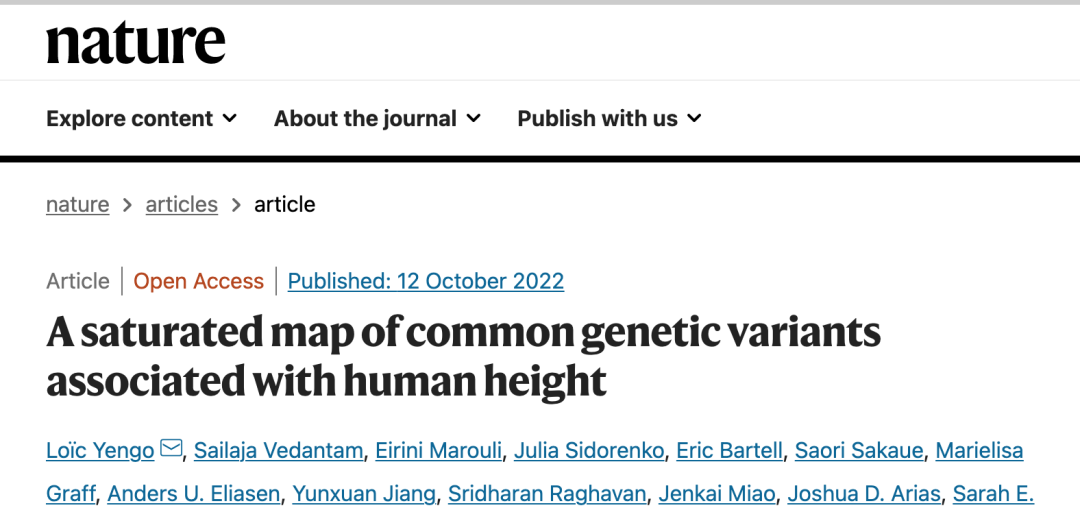The image size is (1080, 510).
Task: Open author Eirini Marouli's link
Action: click(439, 451)
